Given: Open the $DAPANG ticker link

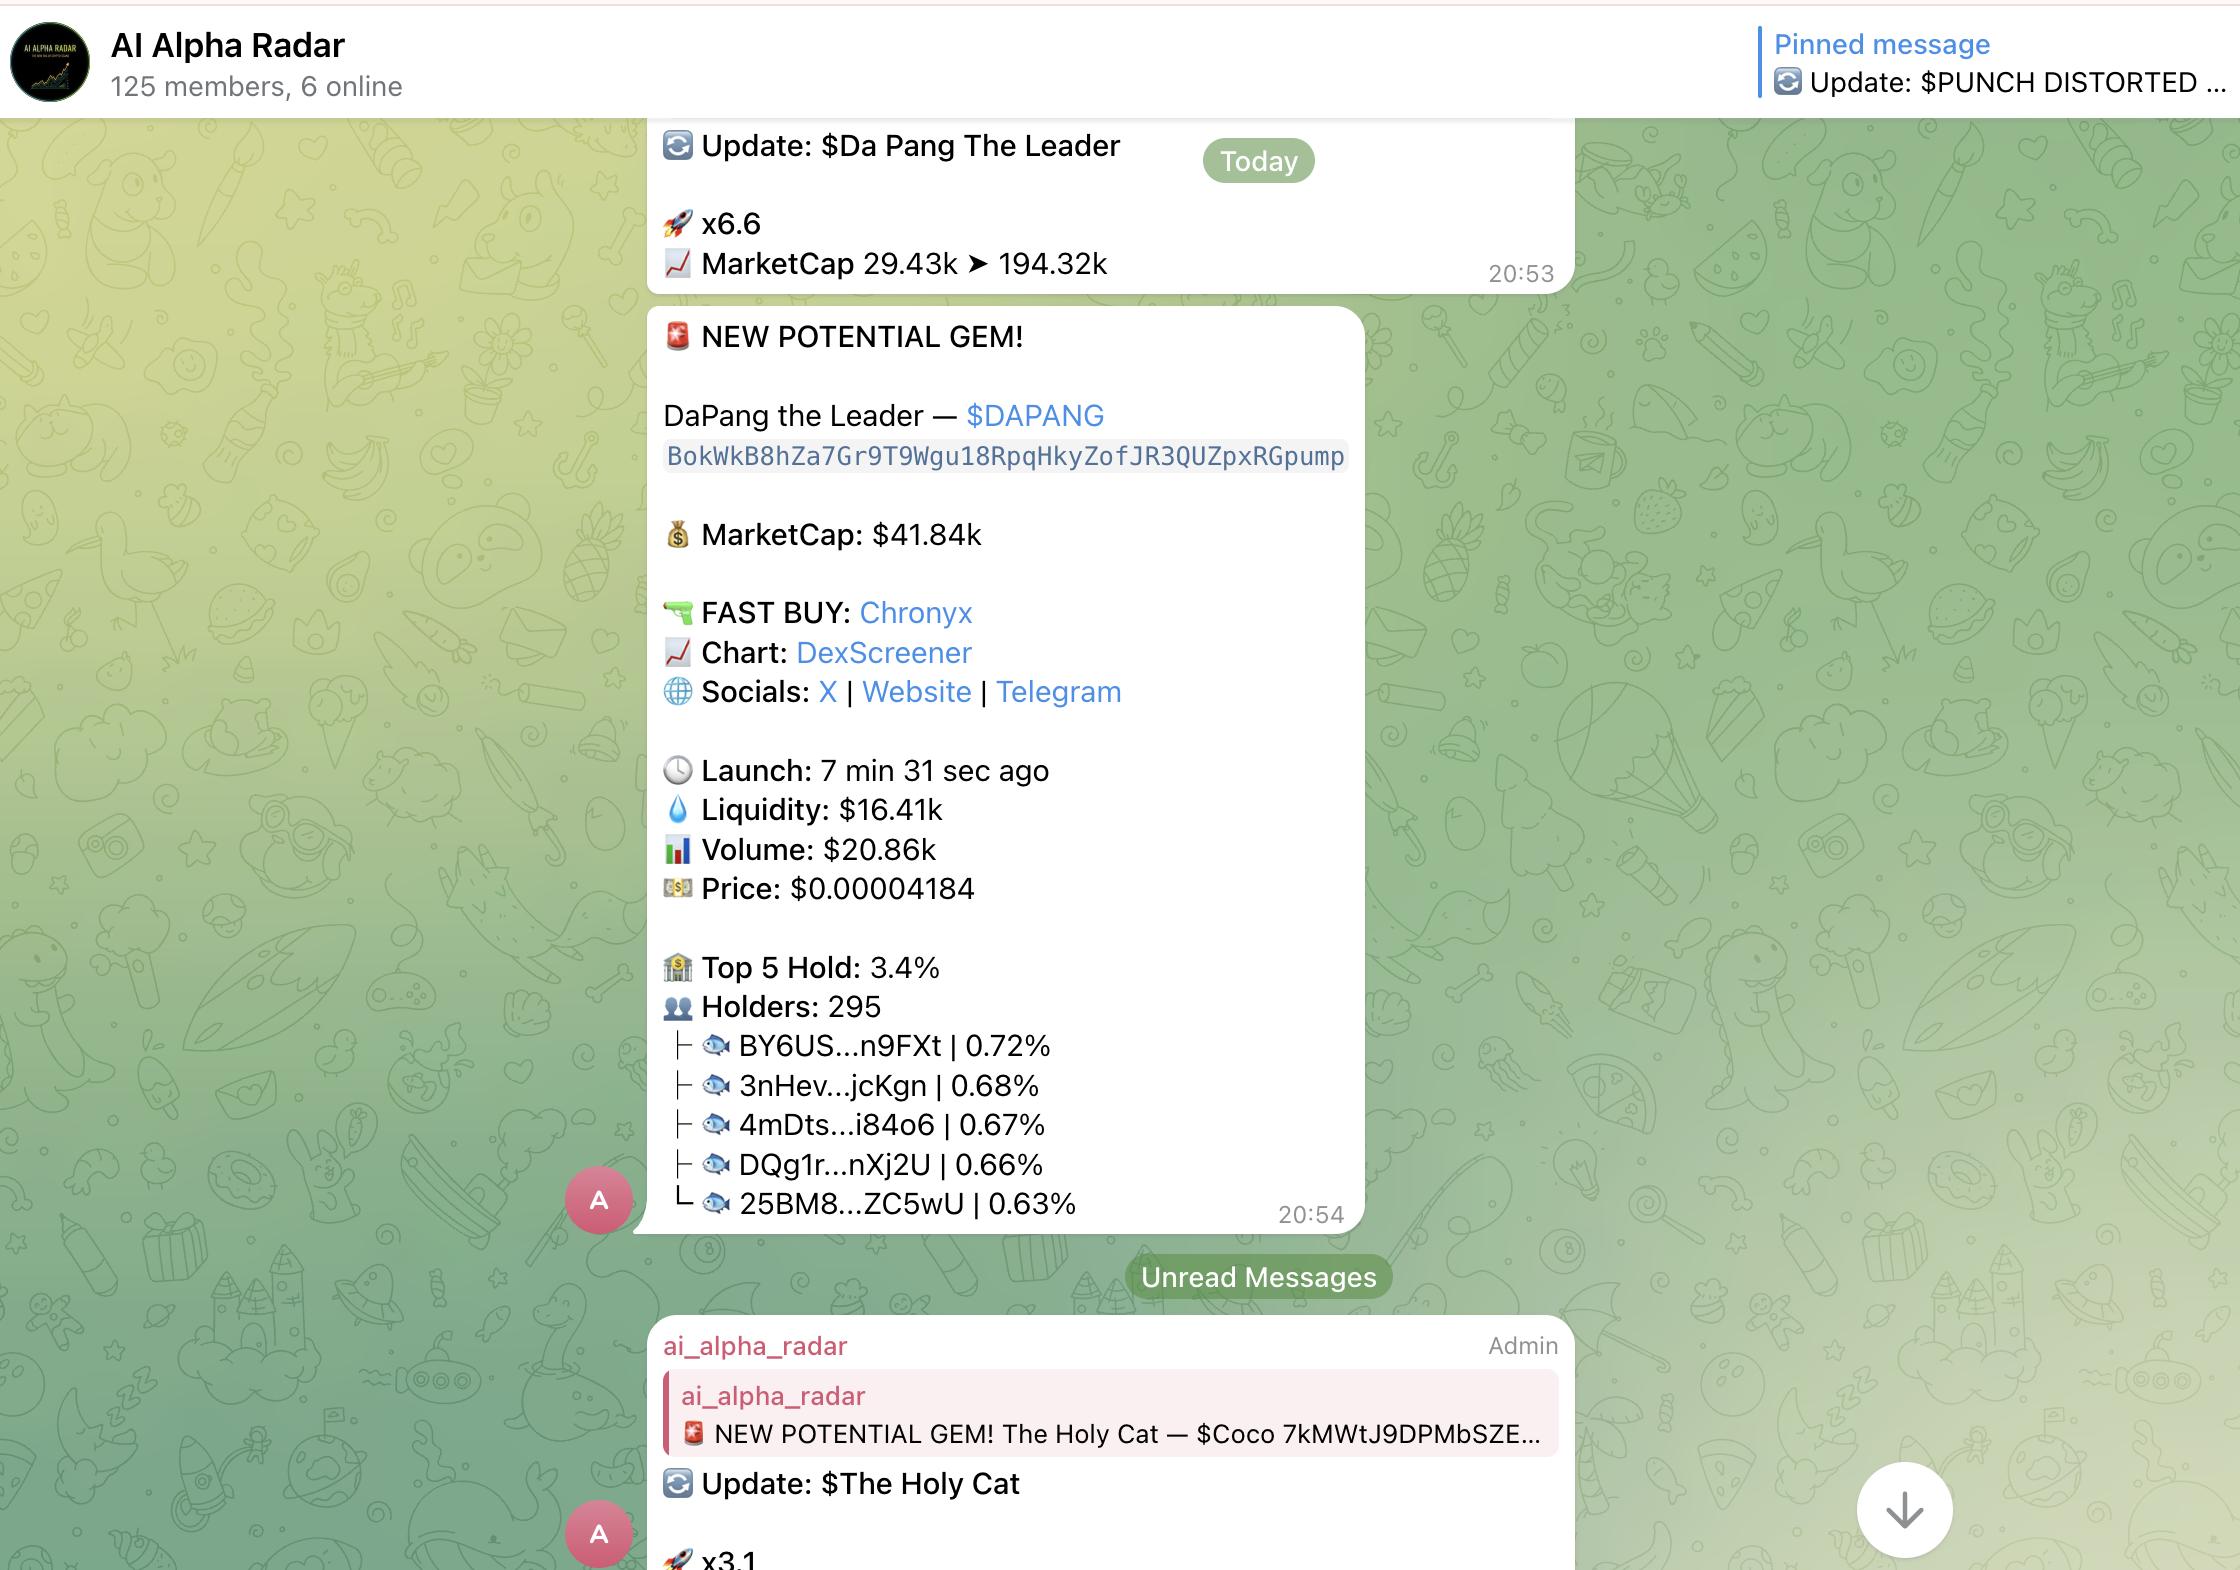Looking at the screenshot, I should 1034,416.
